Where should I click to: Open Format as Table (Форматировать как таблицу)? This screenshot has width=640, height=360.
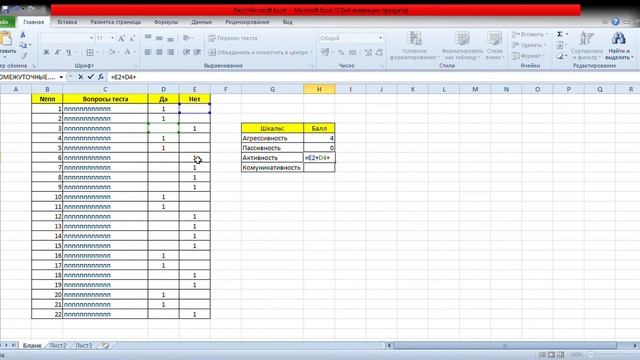[x=462, y=46]
